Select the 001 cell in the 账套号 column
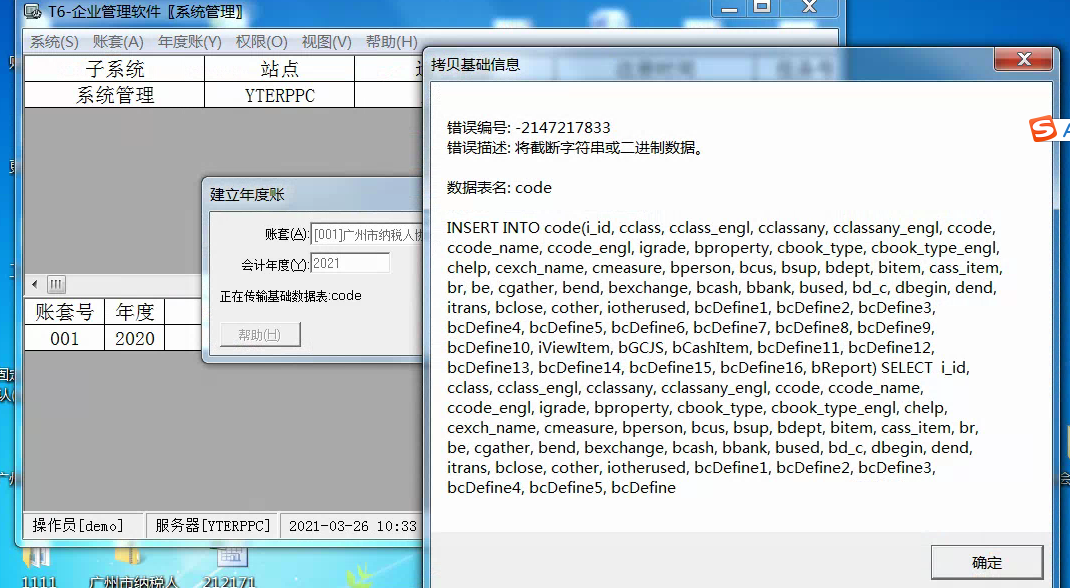 click(x=65, y=338)
